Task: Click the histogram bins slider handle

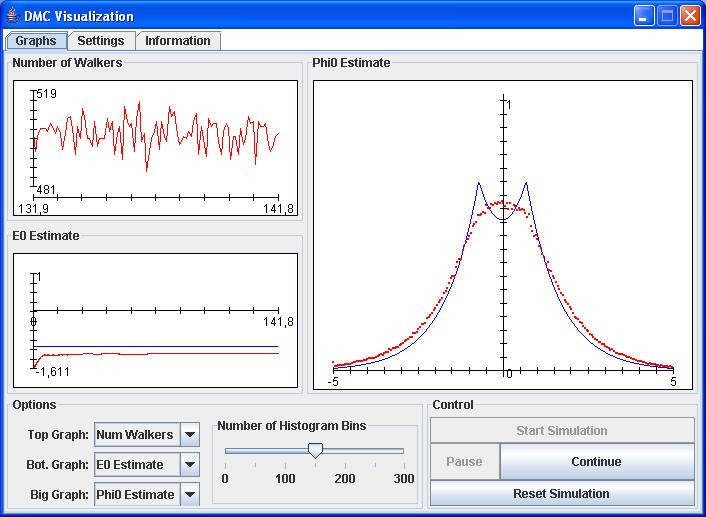Action: [315, 451]
